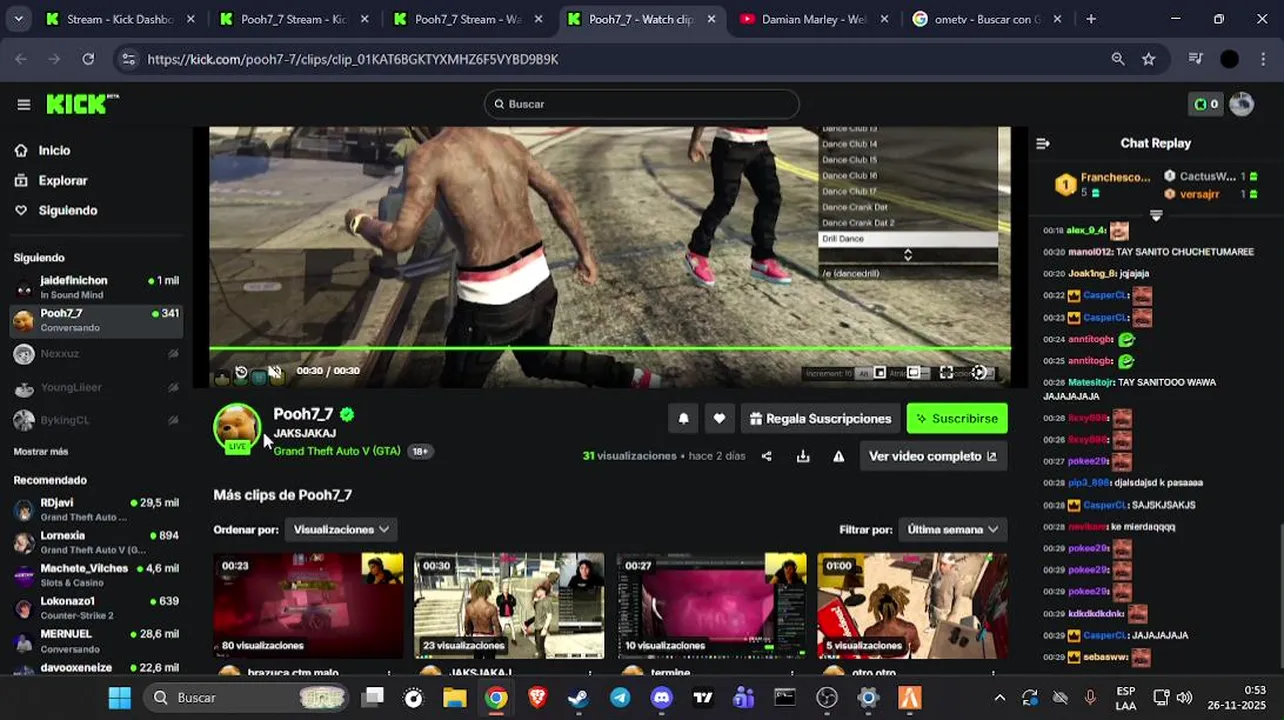Share the clip with the share icon
This screenshot has height=720, width=1284.
click(x=767, y=456)
